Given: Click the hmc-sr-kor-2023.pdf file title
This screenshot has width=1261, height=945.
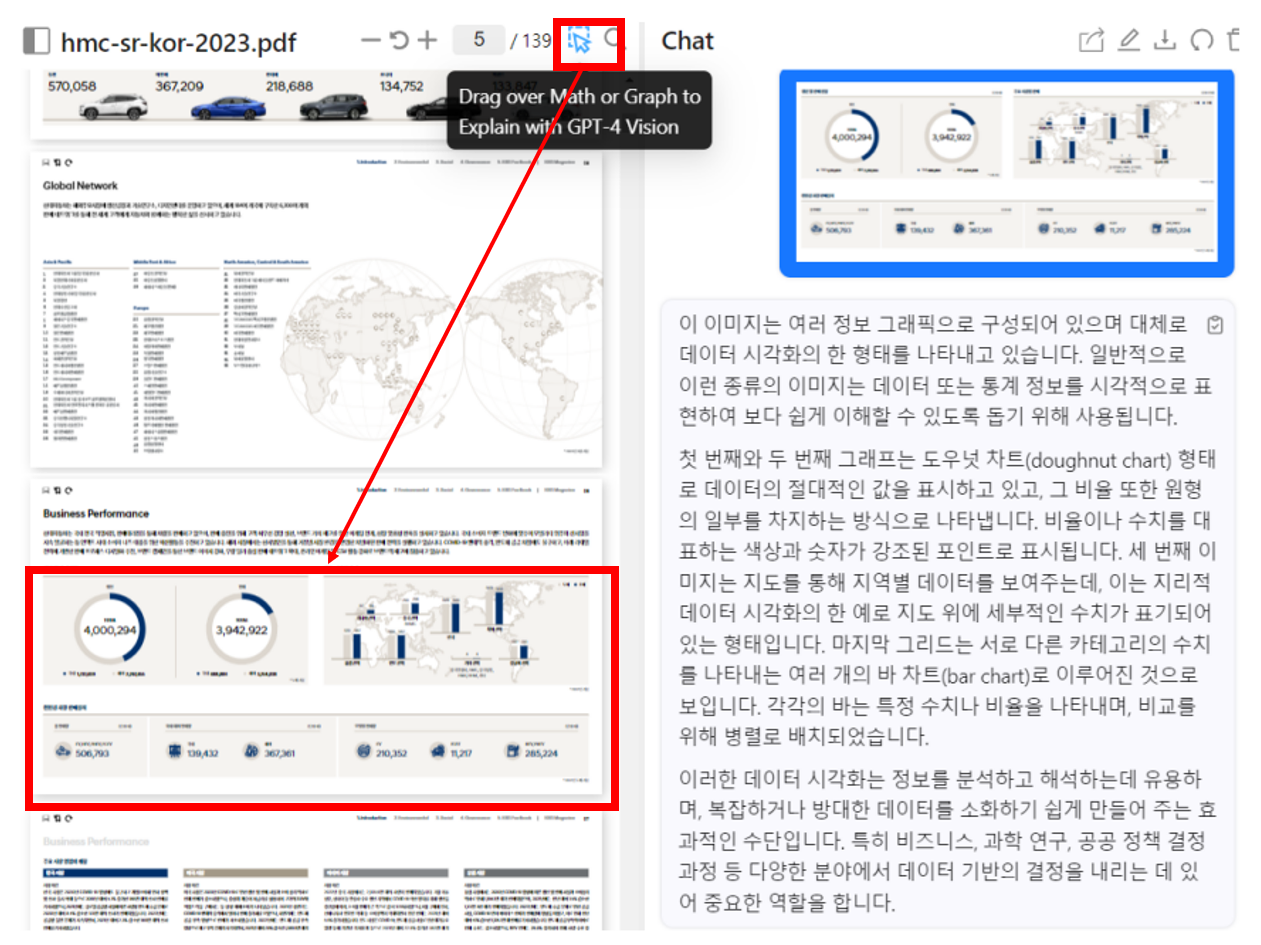Looking at the screenshot, I should 178,42.
